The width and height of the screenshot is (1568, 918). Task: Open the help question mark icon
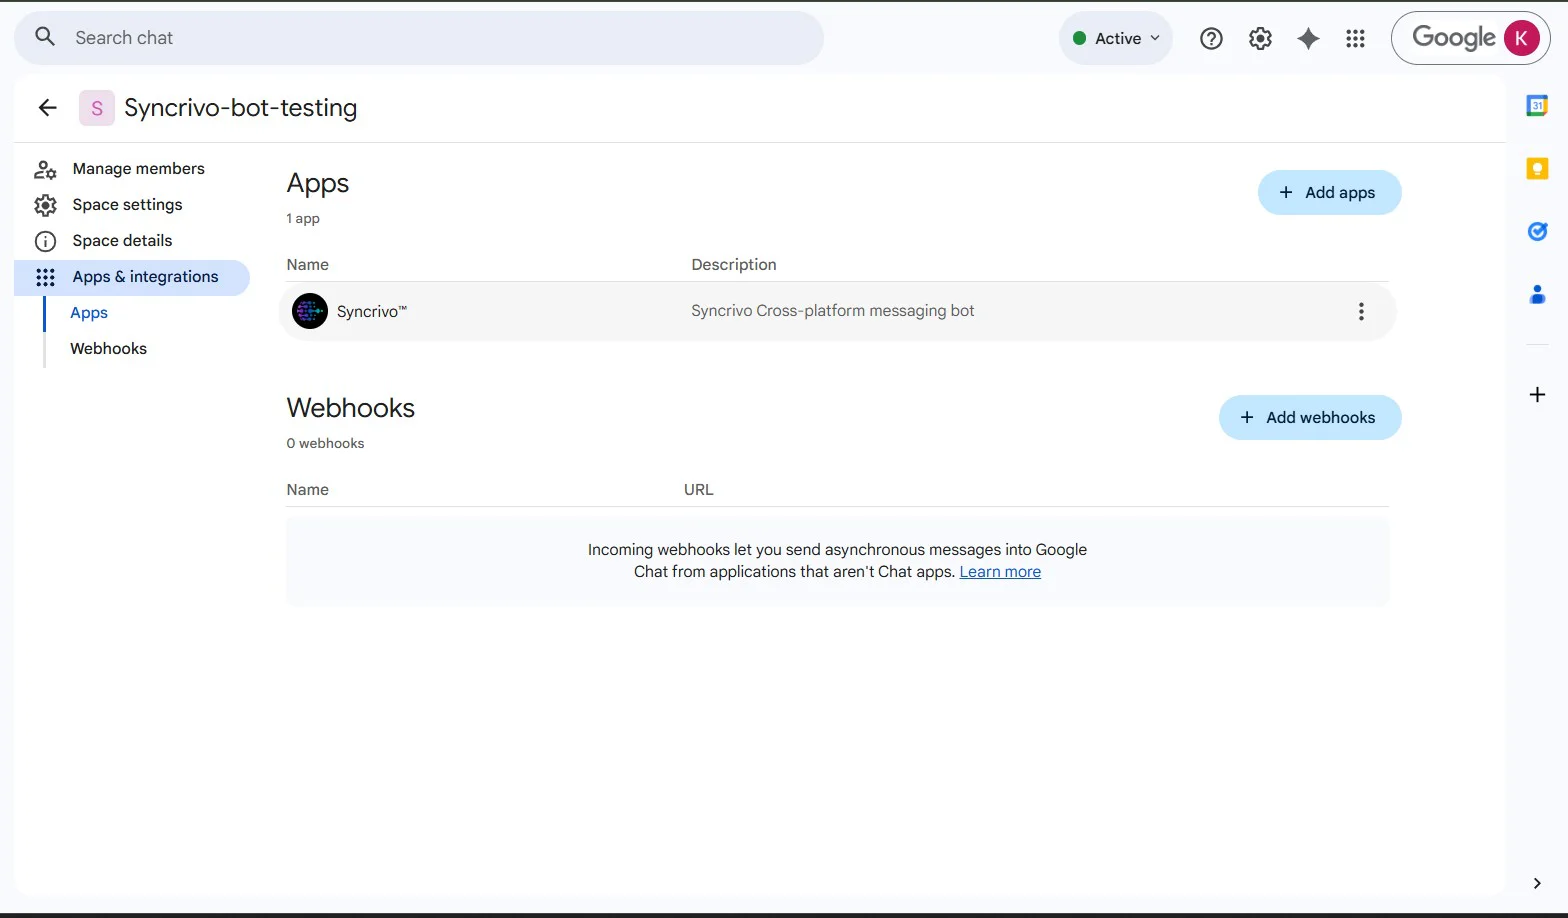coord(1211,38)
